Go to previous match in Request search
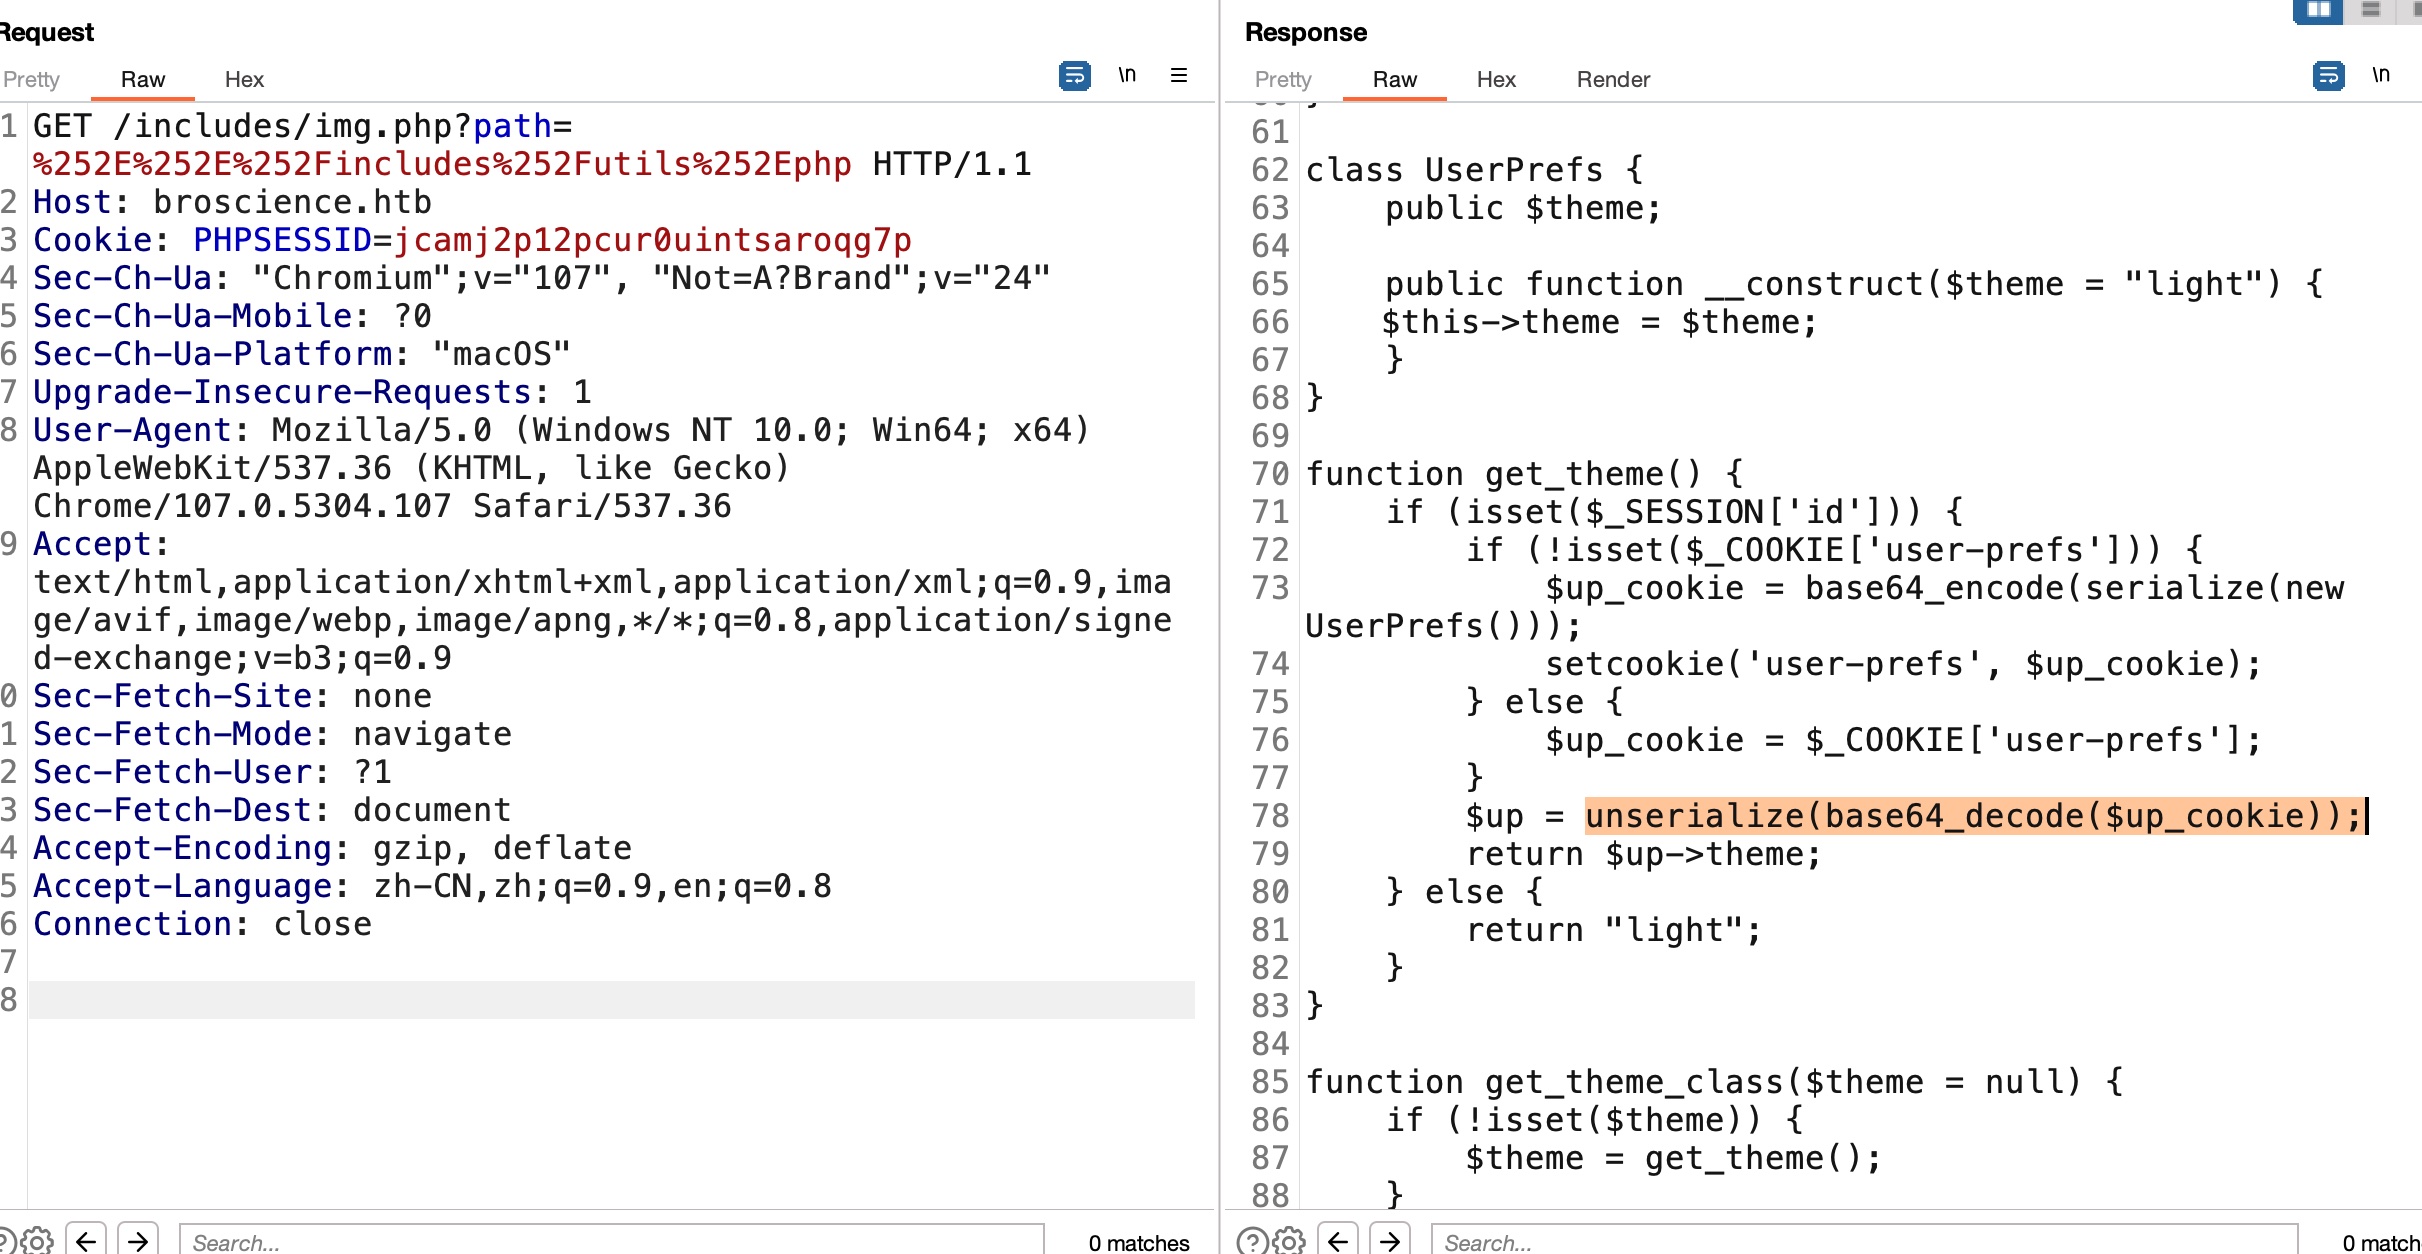 coord(86,1241)
